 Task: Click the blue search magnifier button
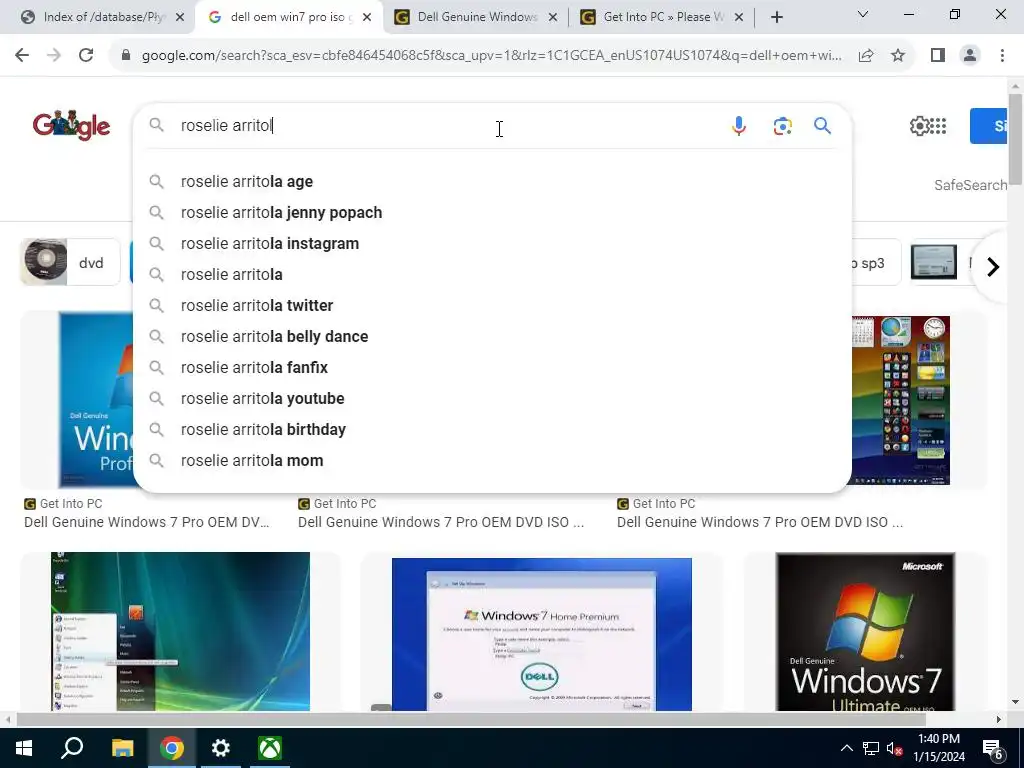pyautogui.click(x=822, y=125)
